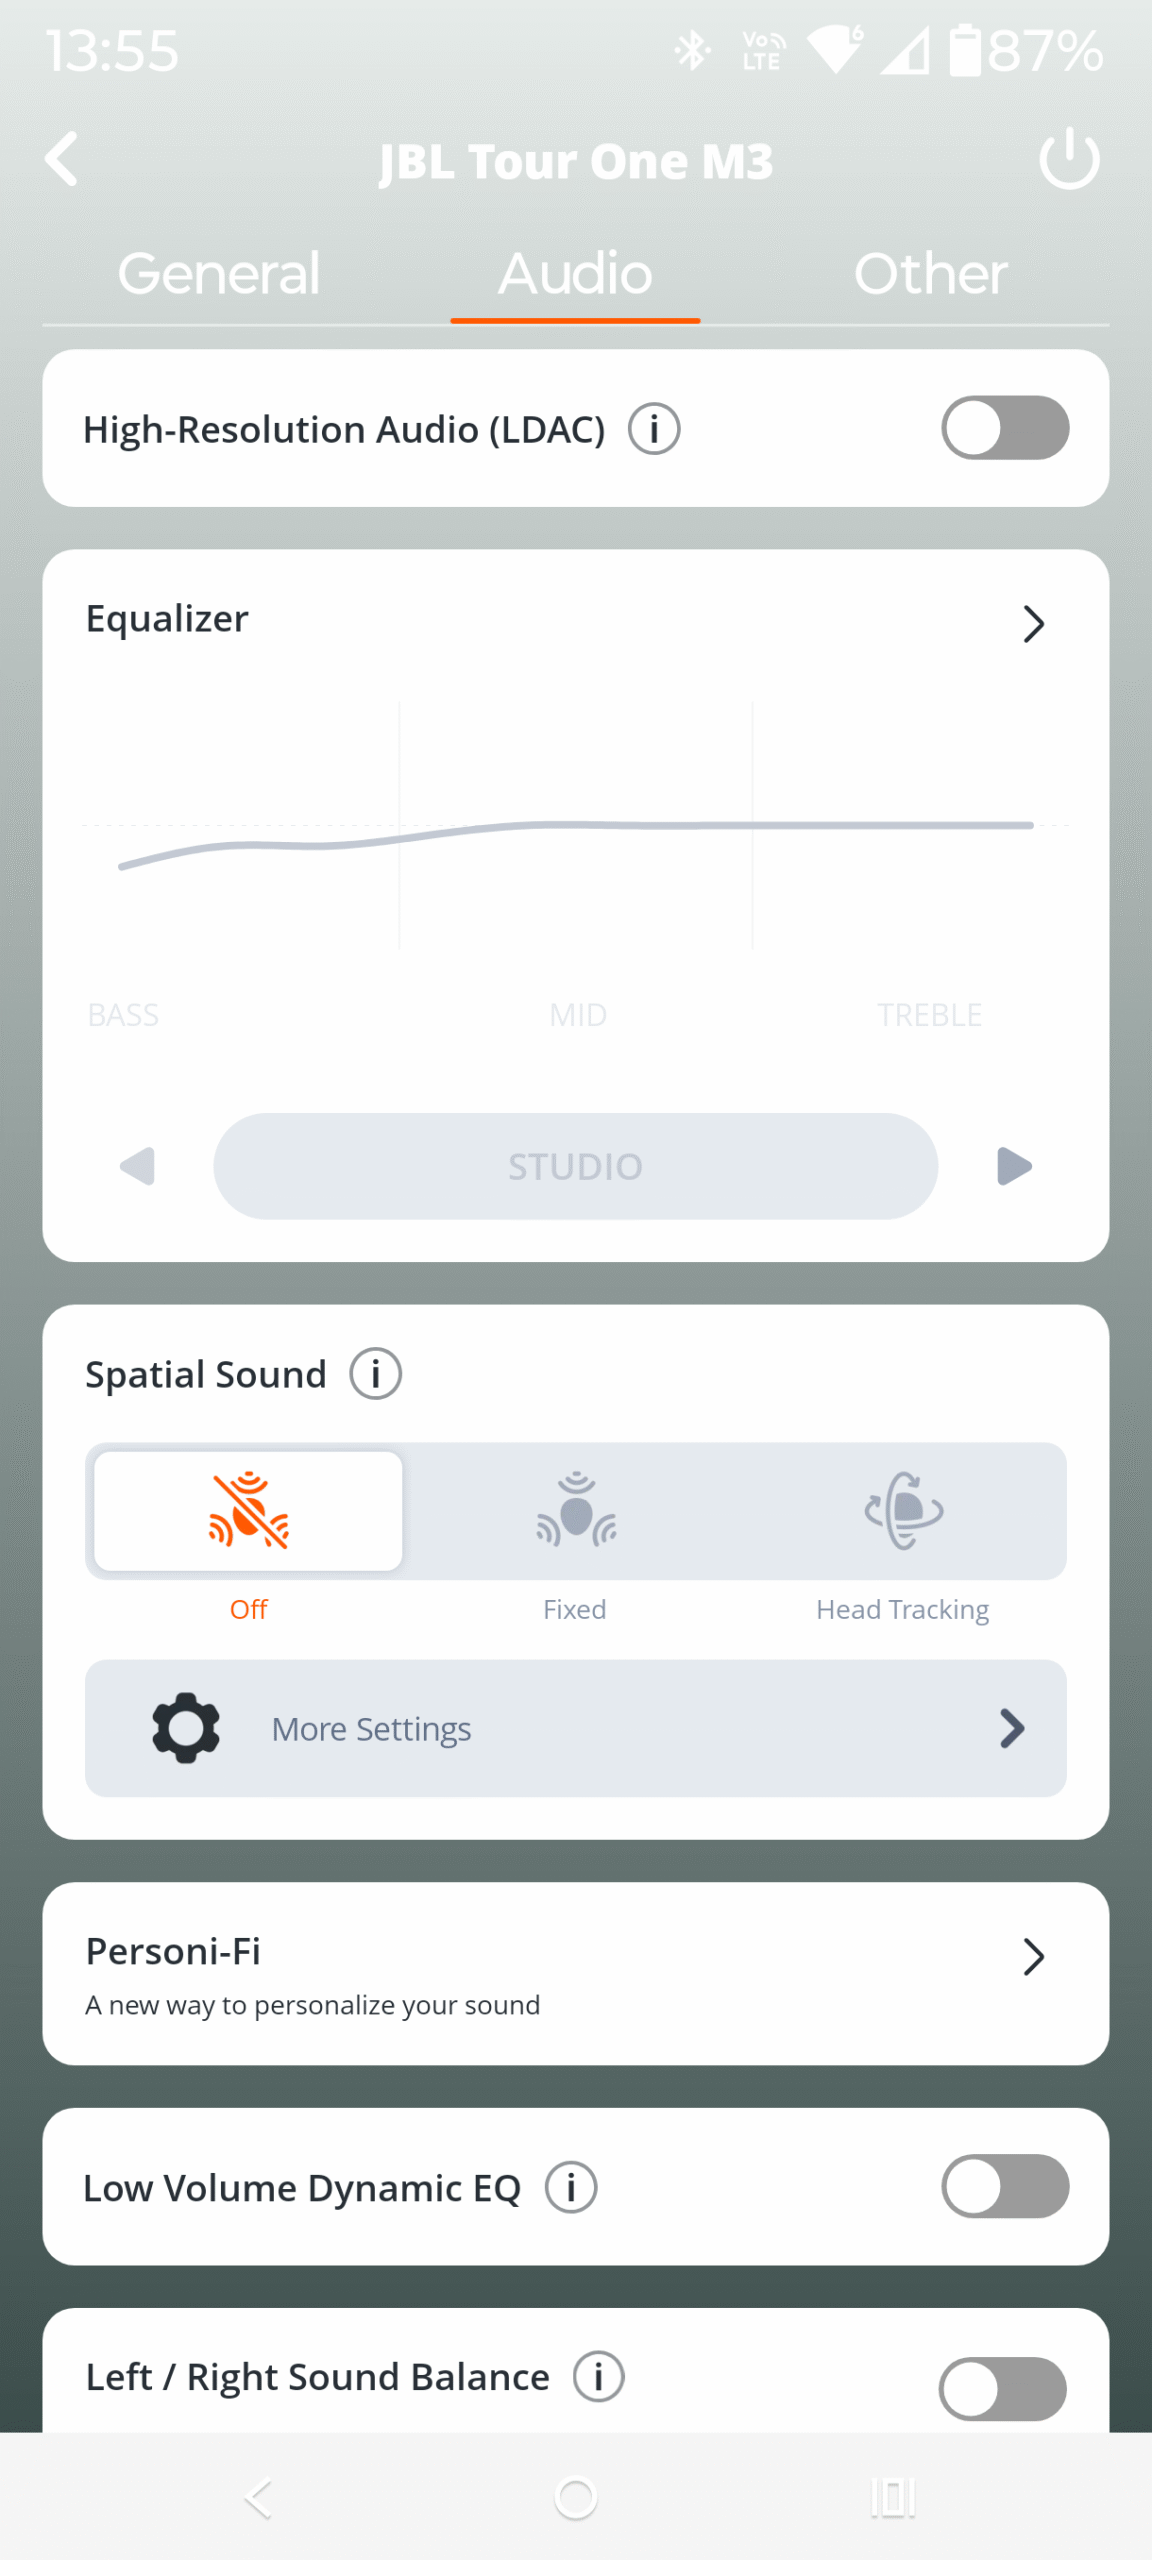This screenshot has width=1152, height=2560.
Task: Show Spatial Sound info tooltip
Action: [x=376, y=1374]
